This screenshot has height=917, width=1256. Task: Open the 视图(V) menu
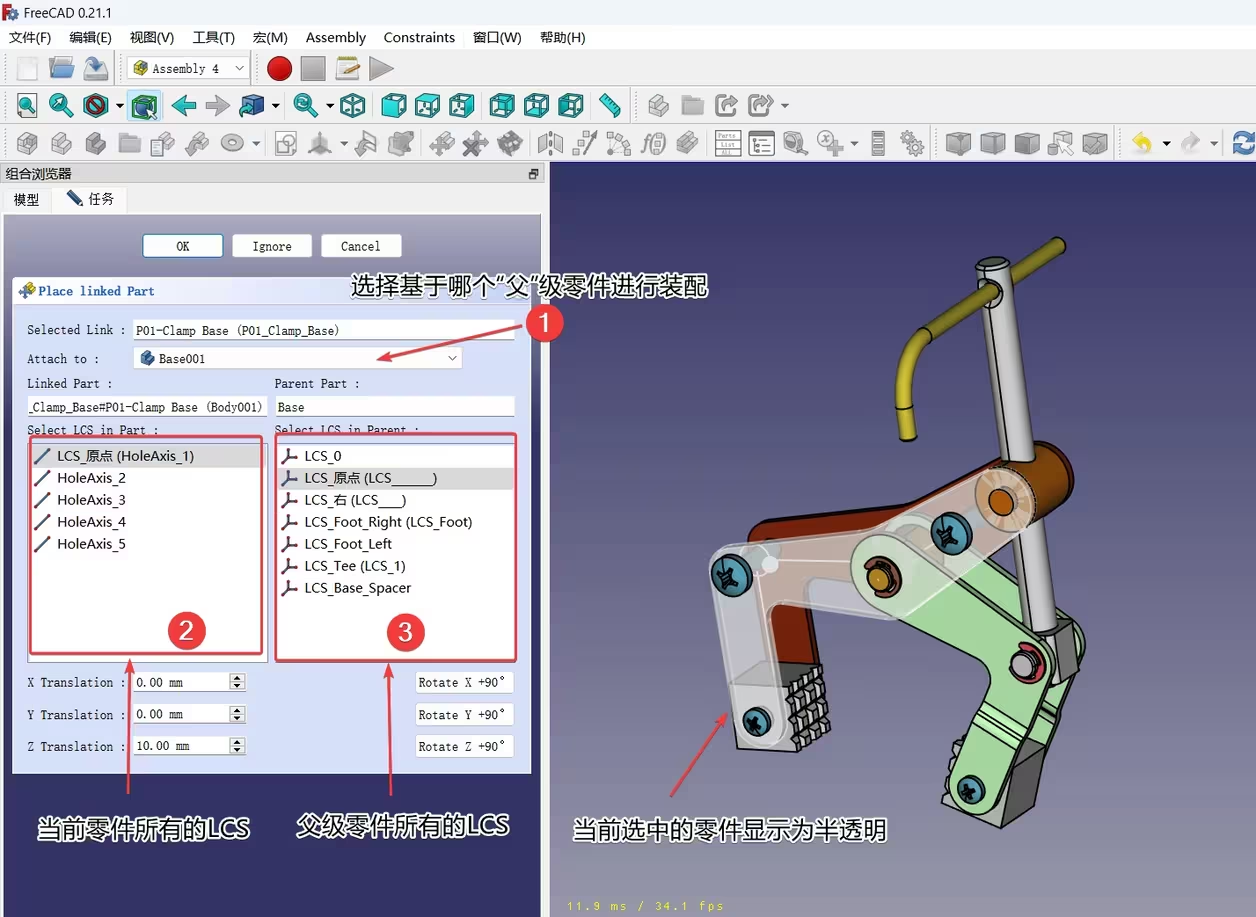(x=152, y=37)
